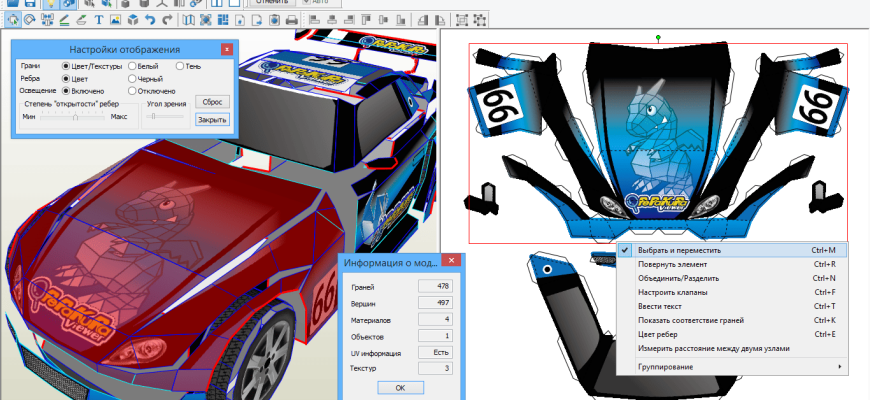
Task: Adjust the Угол зрения slider handle
Action: pos(153,117)
